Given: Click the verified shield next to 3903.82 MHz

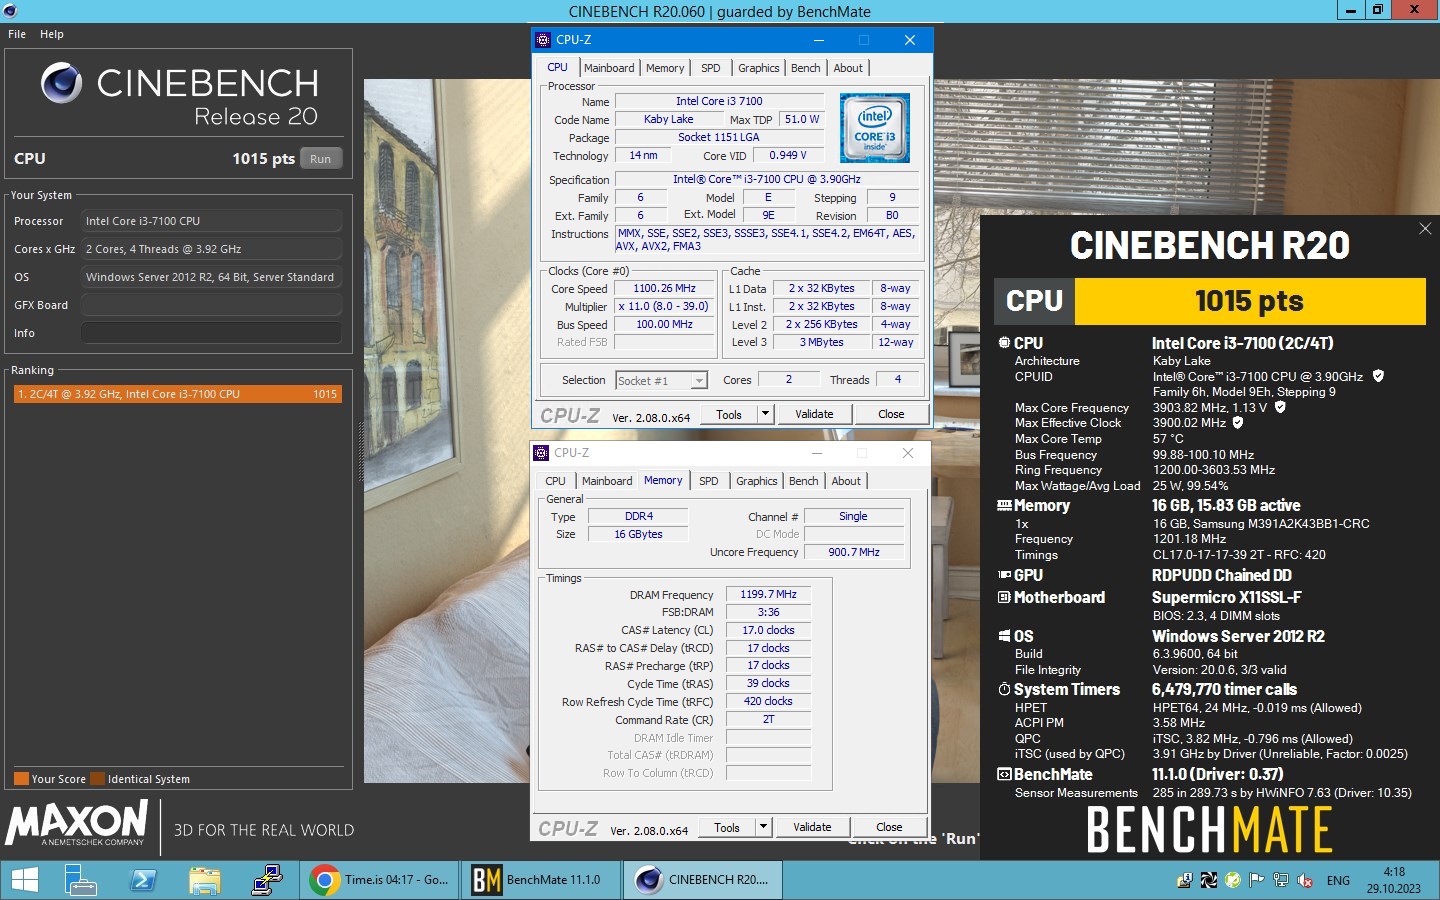Looking at the screenshot, I should (1280, 407).
